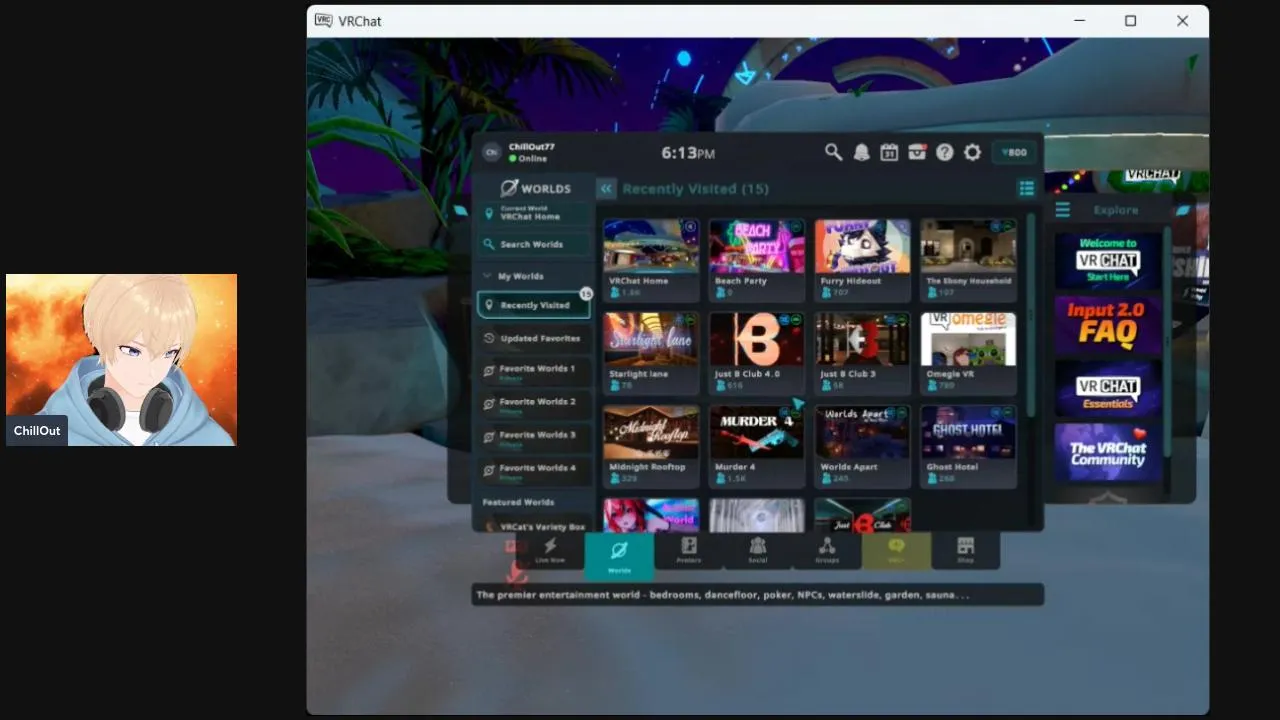This screenshot has height=720, width=1280.
Task: Open The VRChat Community banner
Action: [1108, 453]
